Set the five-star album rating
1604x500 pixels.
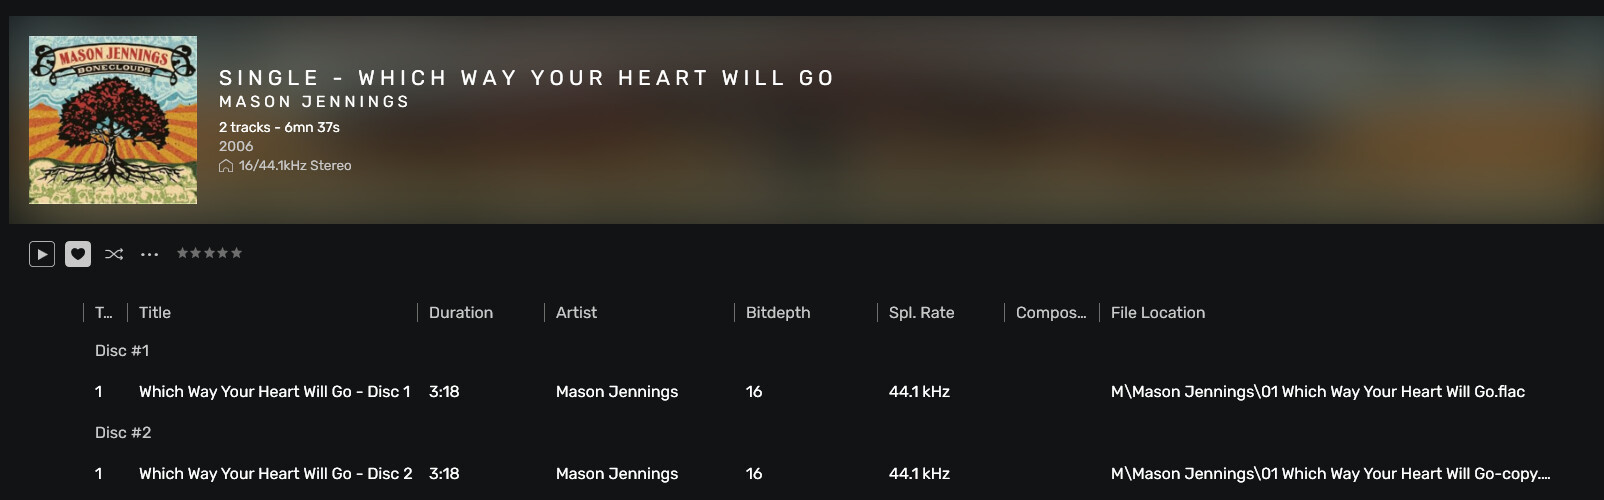(x=209, y=253)
